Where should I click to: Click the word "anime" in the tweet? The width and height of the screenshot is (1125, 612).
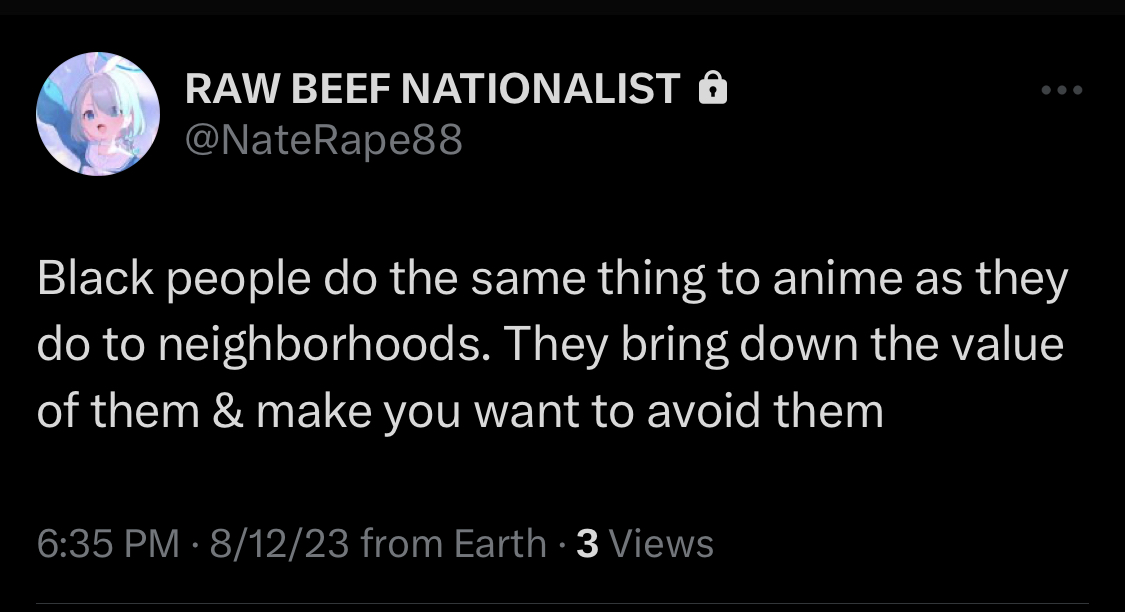point(823,281)
